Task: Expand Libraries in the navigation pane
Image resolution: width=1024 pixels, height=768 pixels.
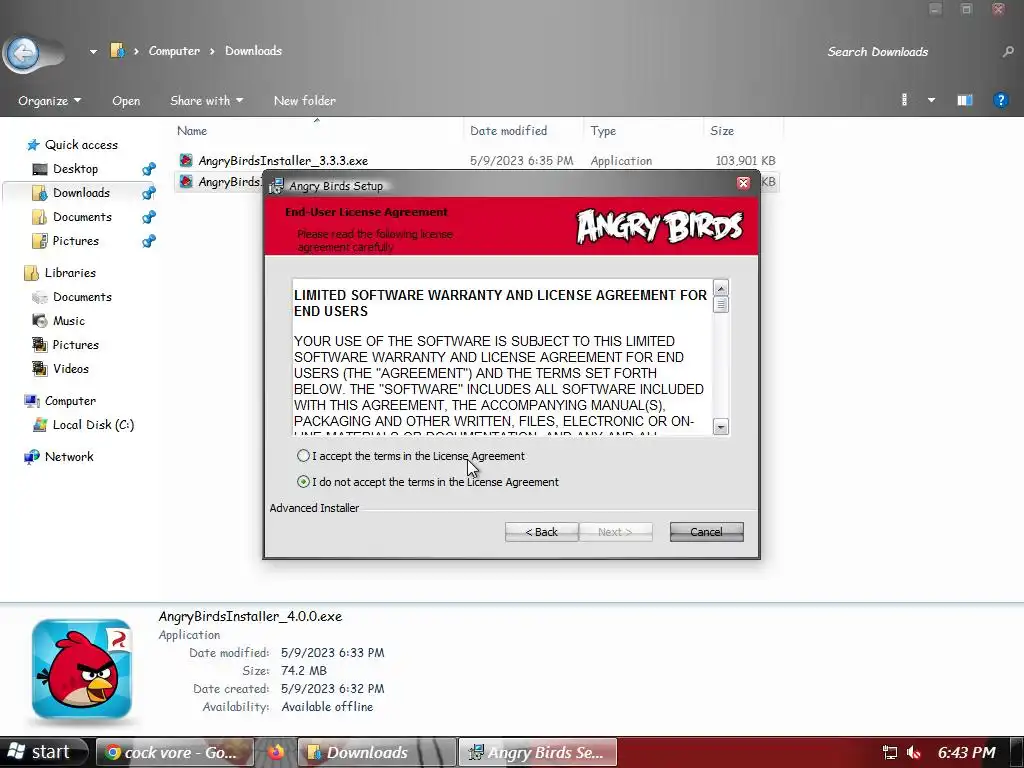Action: (70, 273)
